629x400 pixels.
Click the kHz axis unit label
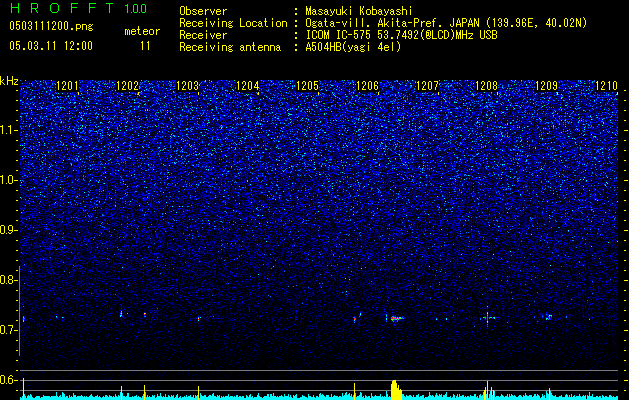[x=9, y=81]
